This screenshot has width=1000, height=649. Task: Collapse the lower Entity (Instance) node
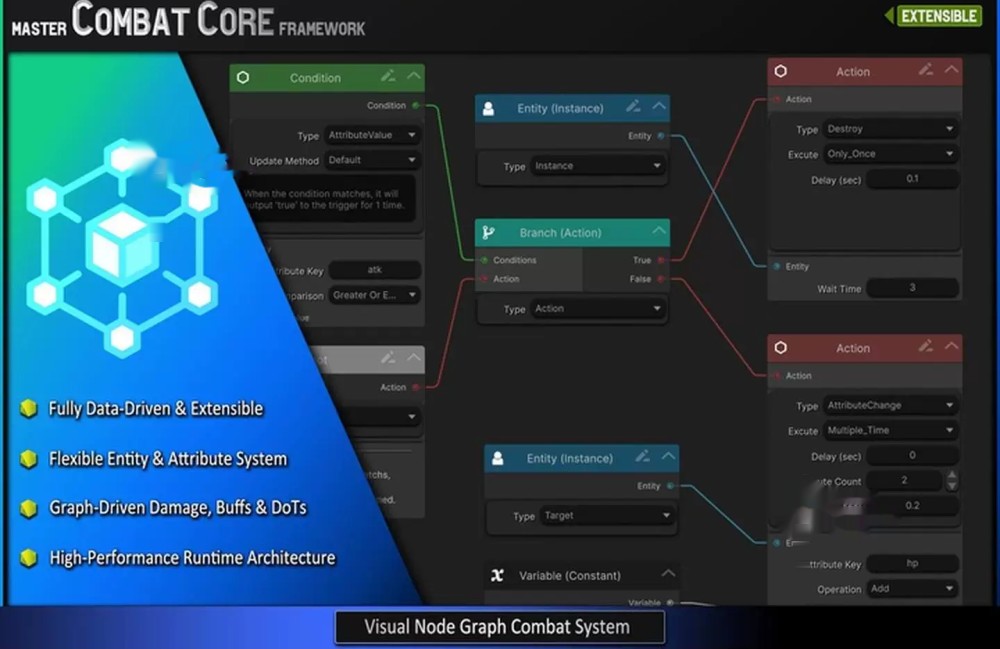click(x=668, y=456)
